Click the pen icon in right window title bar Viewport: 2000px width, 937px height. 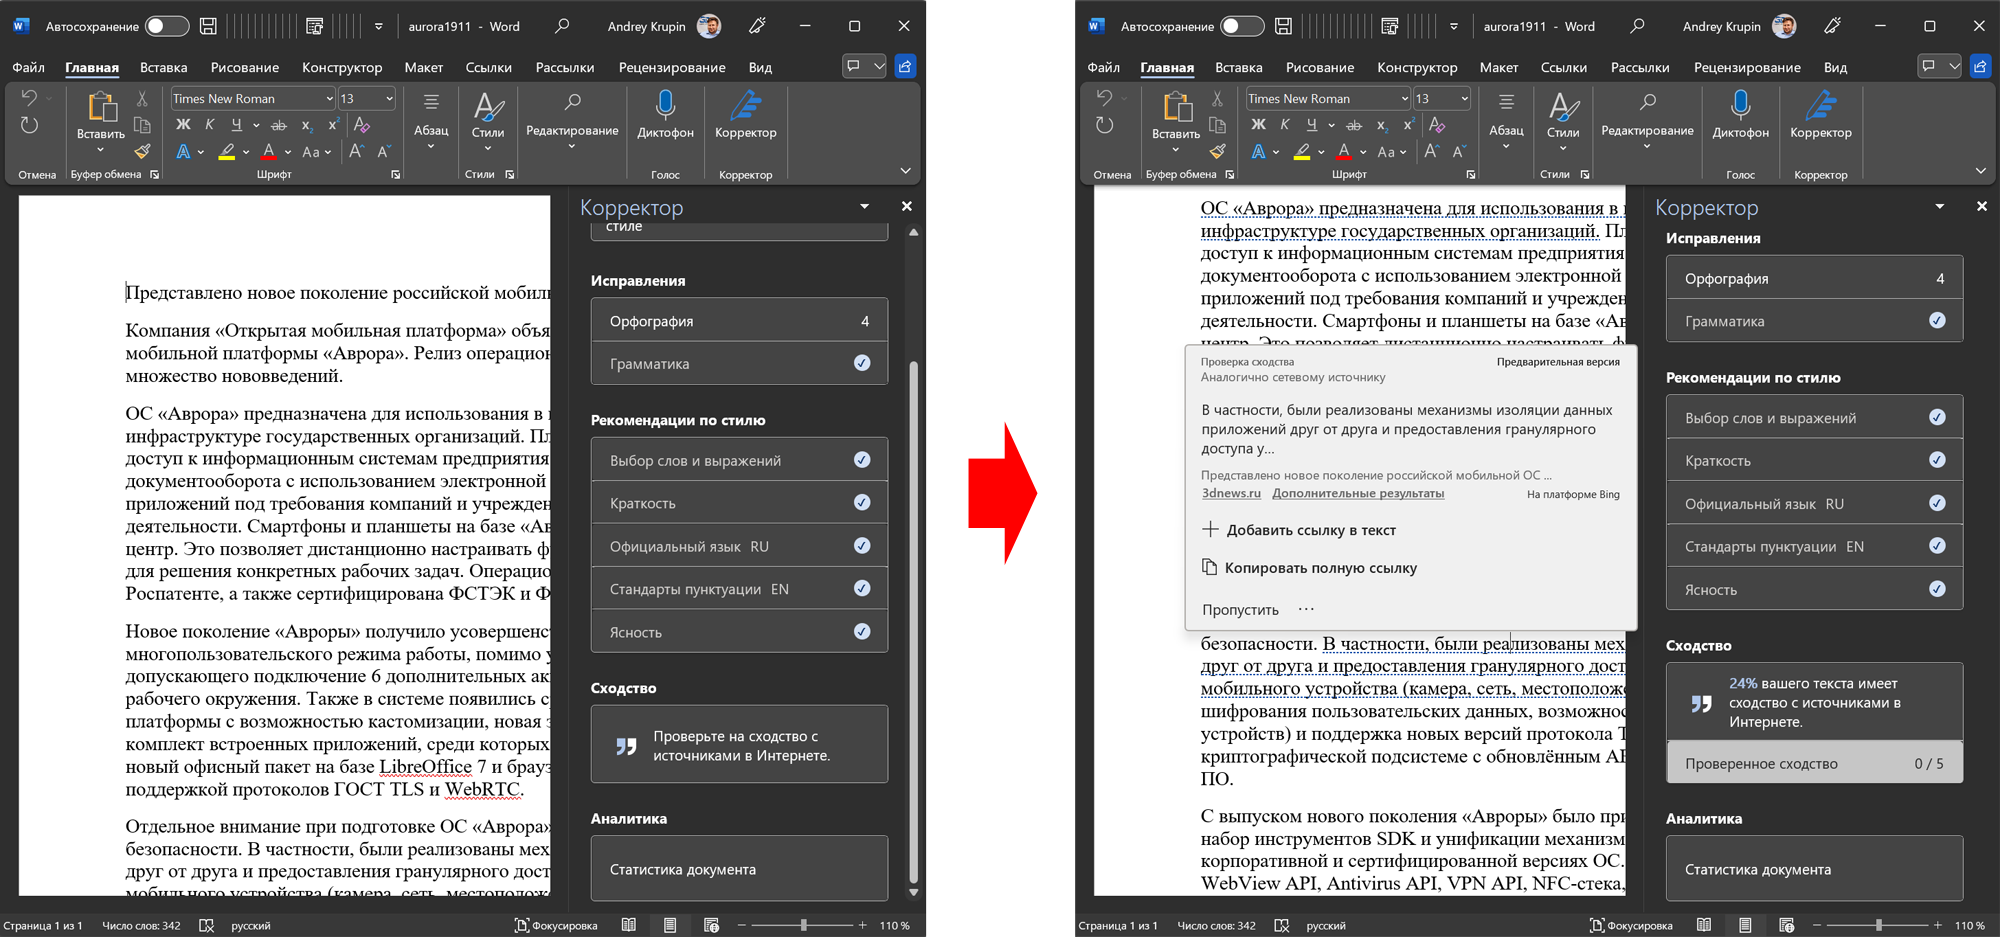1832,26
